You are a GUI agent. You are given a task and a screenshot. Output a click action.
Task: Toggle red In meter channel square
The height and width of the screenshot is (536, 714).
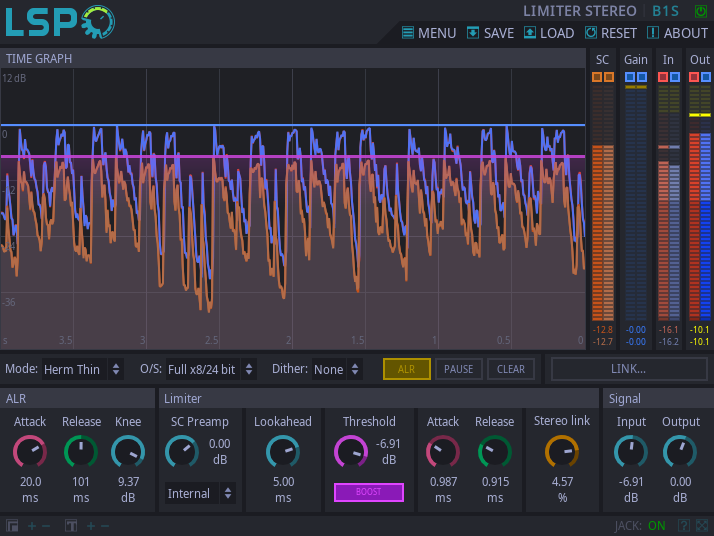663,77
